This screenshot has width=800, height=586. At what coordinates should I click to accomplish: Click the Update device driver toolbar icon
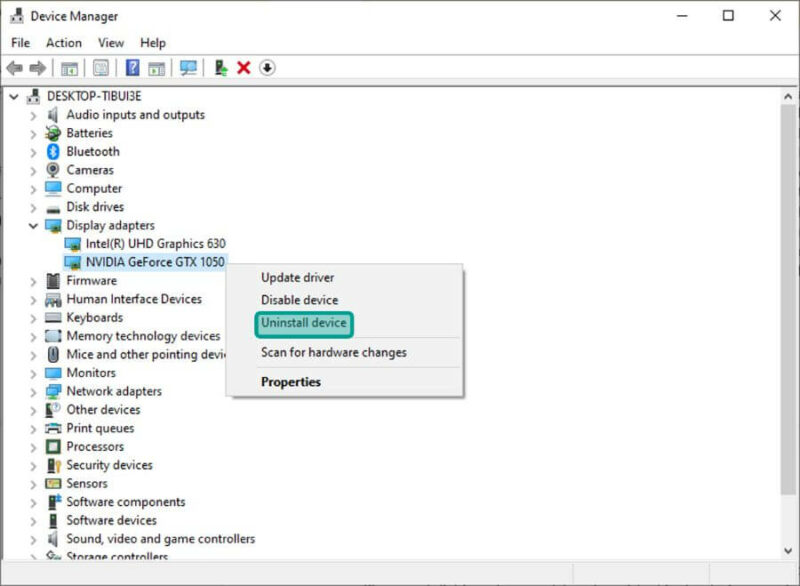click(x=220, y=68)
